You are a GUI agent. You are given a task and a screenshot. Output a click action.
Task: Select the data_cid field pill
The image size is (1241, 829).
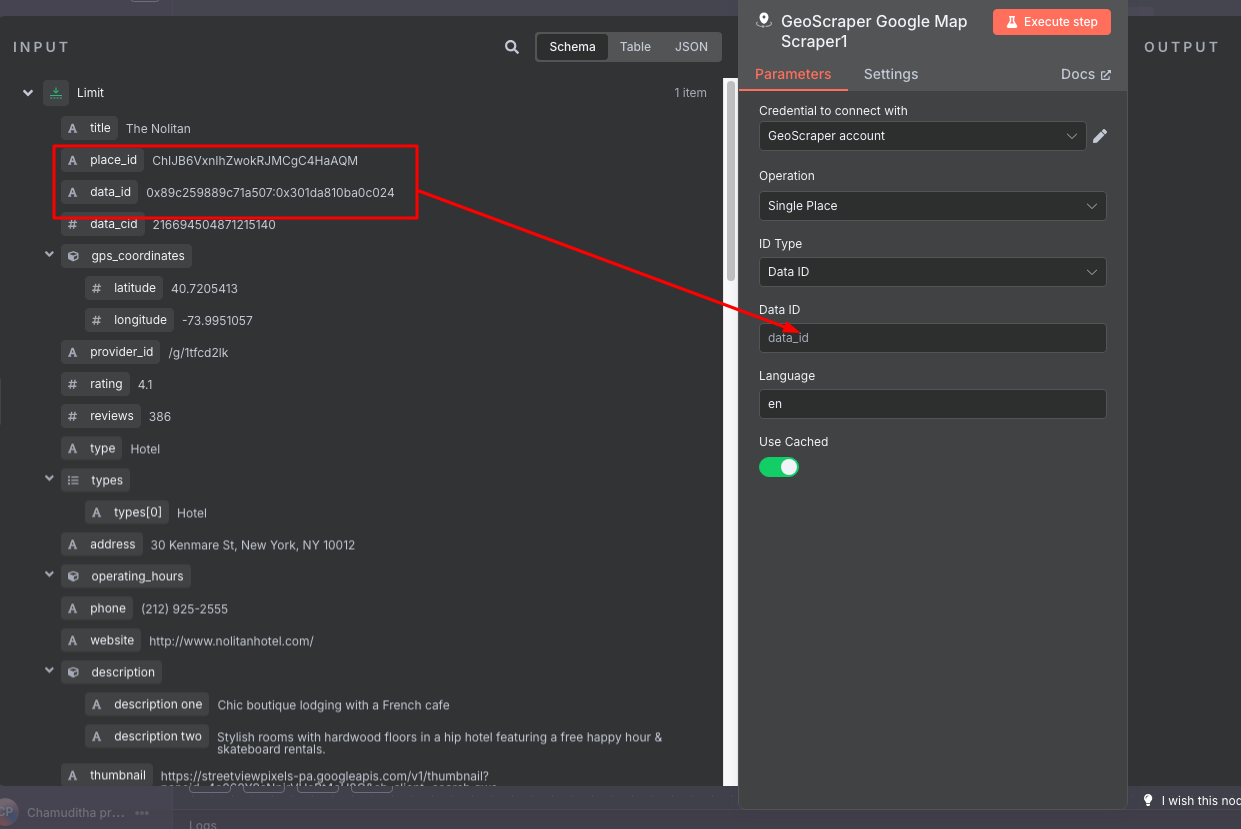click(102, 224)
